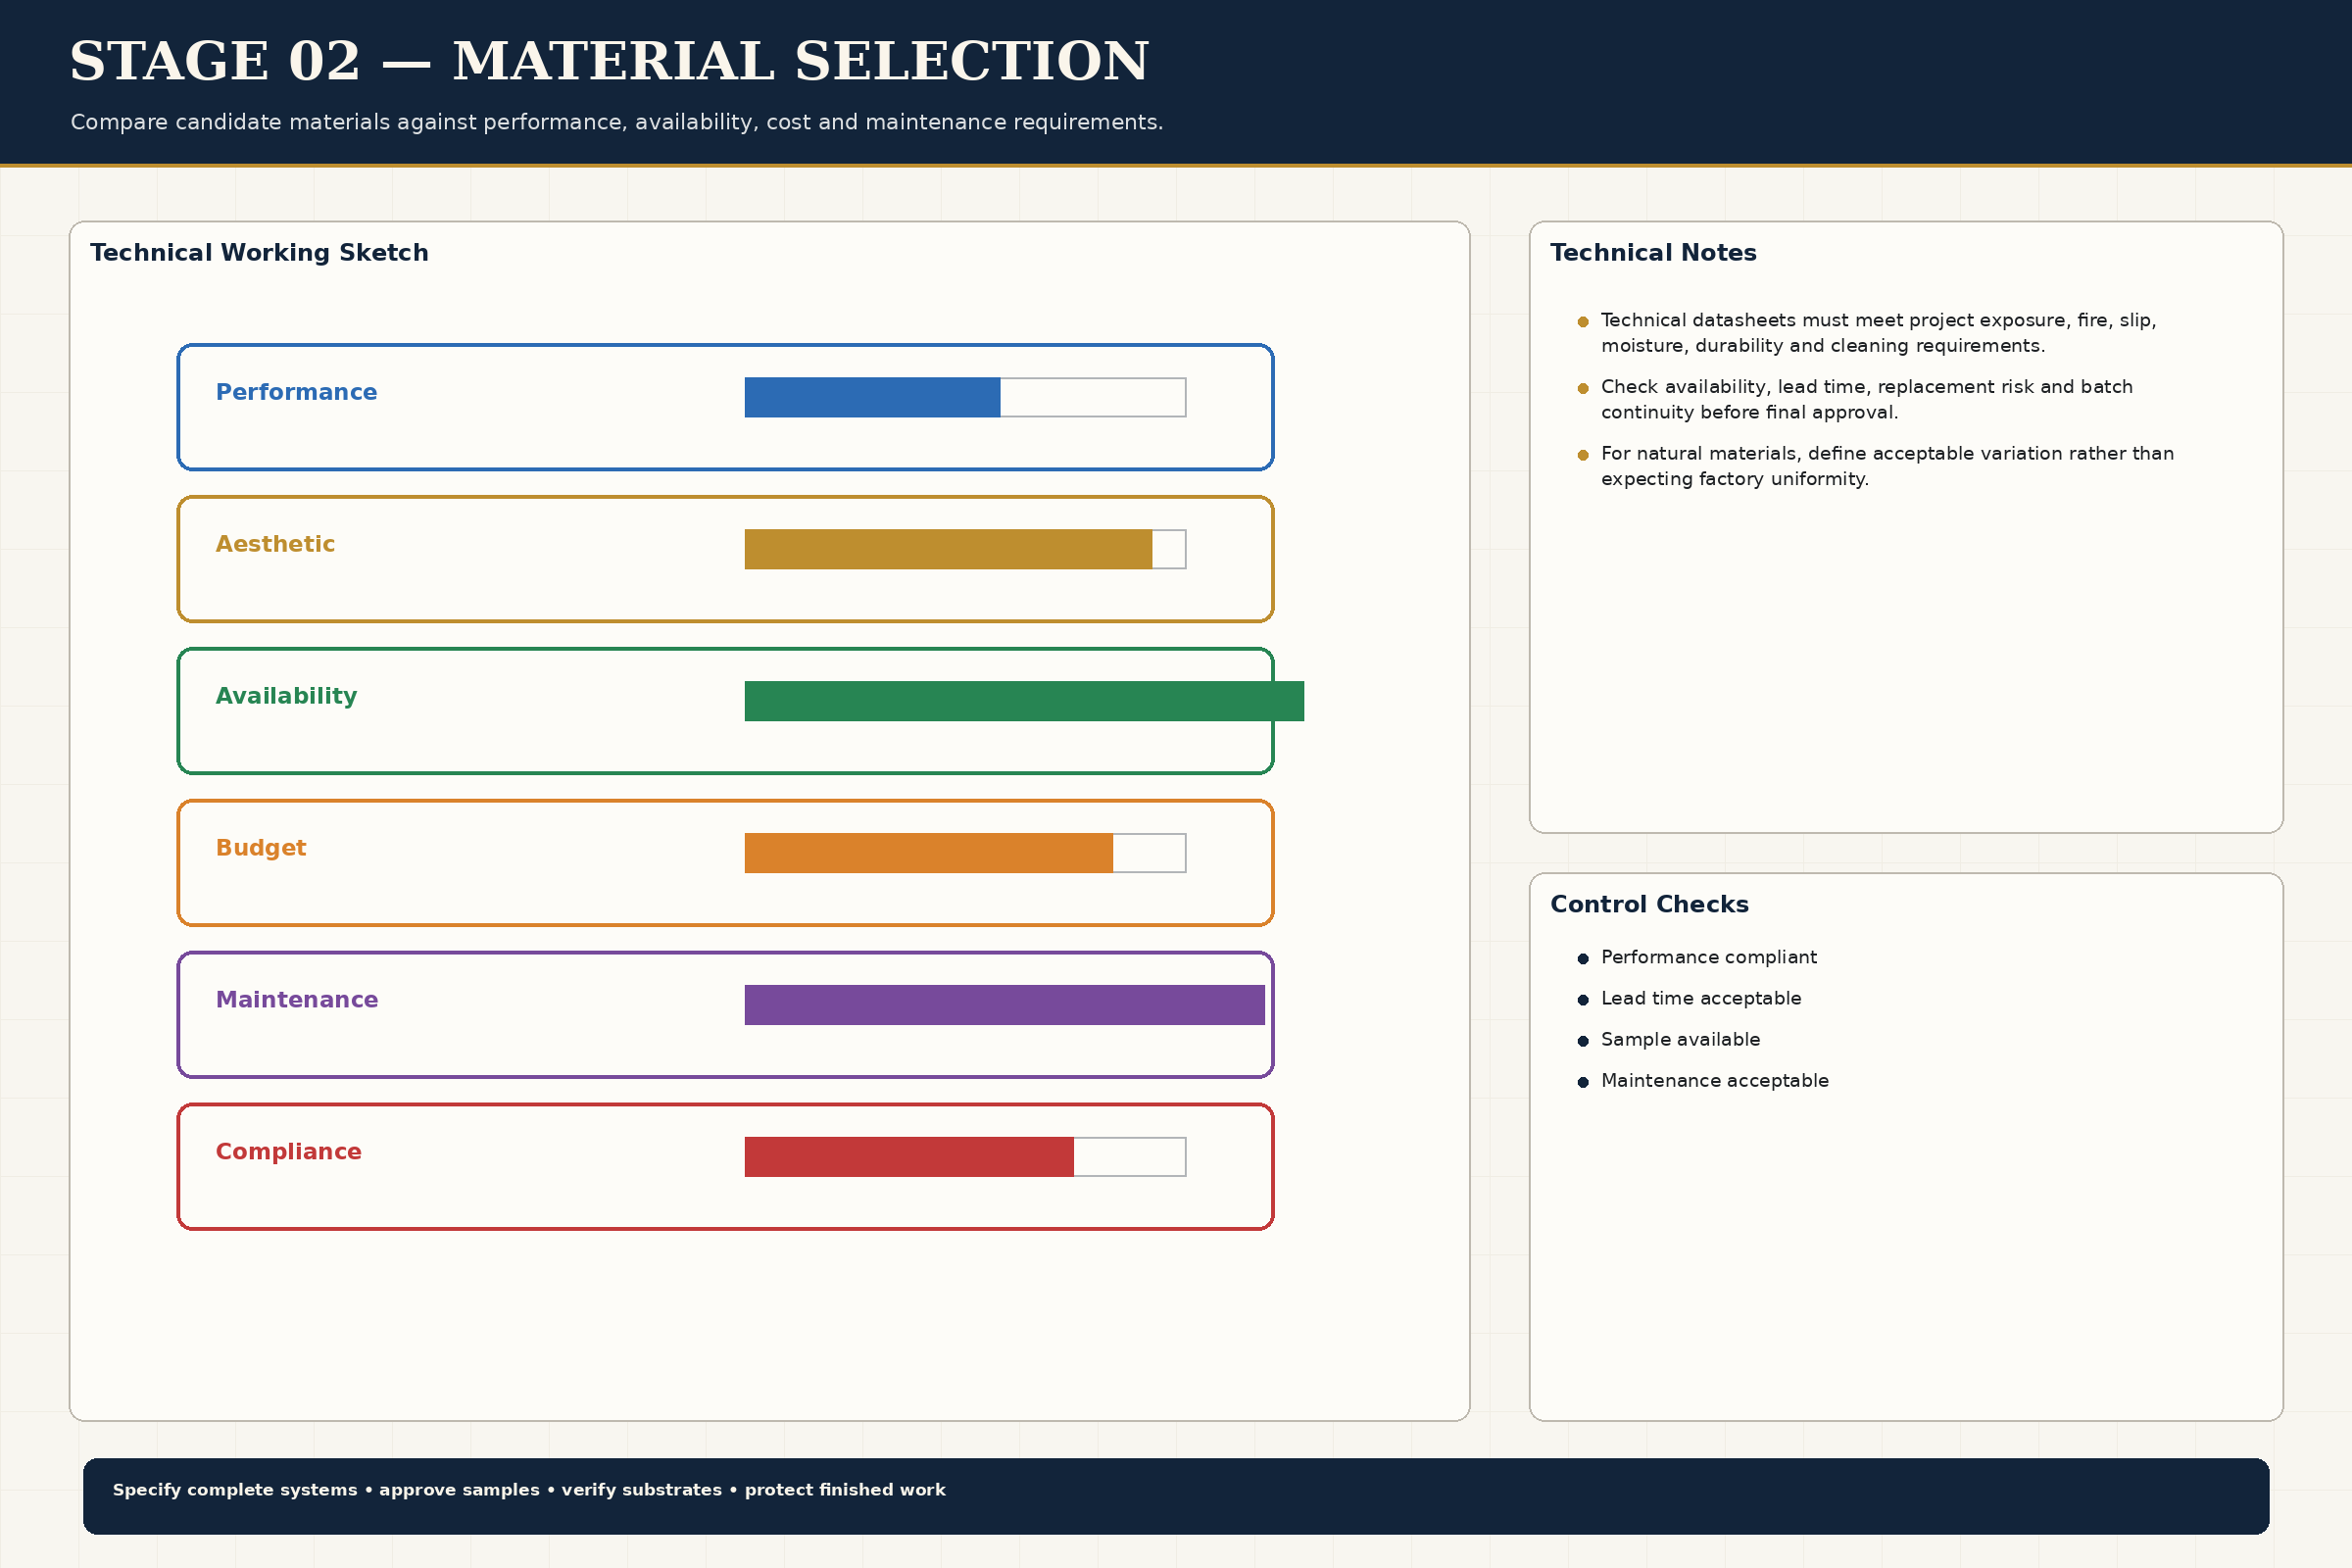Select the Maintenance label
The width and height of the screenshot is (2352, 1568).
pyautogui.click(x=297, y=1000)
